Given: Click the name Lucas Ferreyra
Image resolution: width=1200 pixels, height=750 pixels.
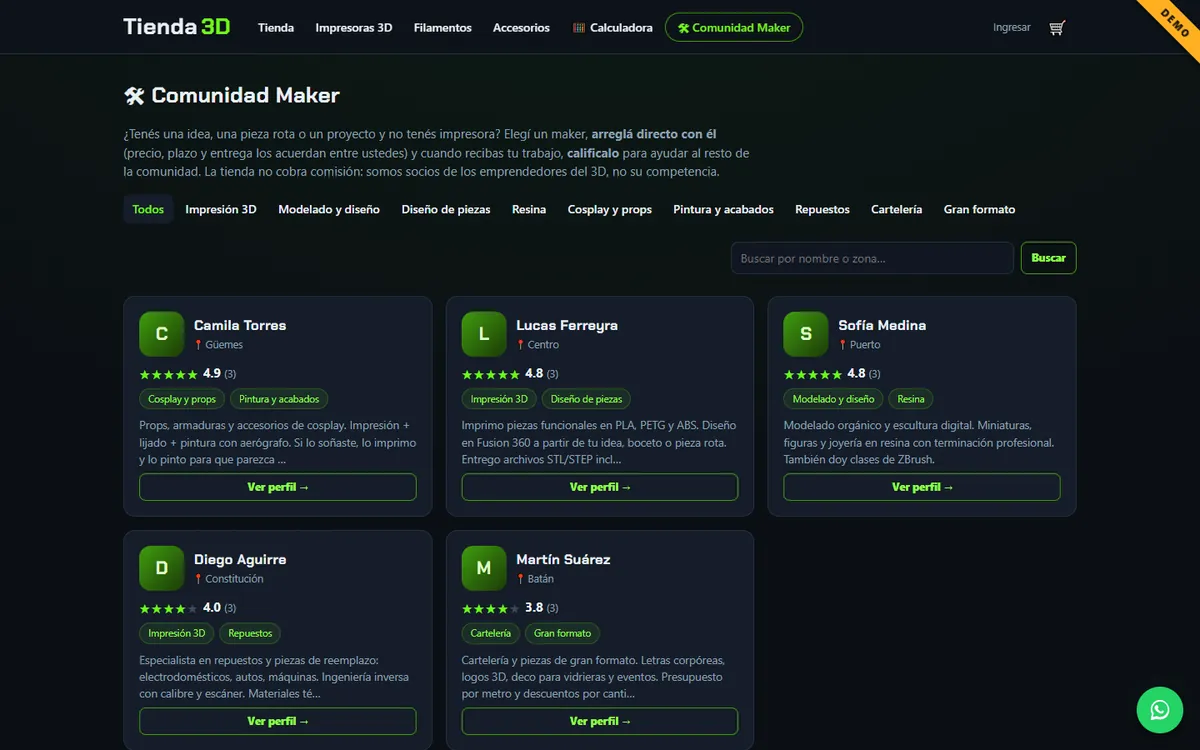Looking at the screenshot, I should pyautogui.click(x=567, y=325).
